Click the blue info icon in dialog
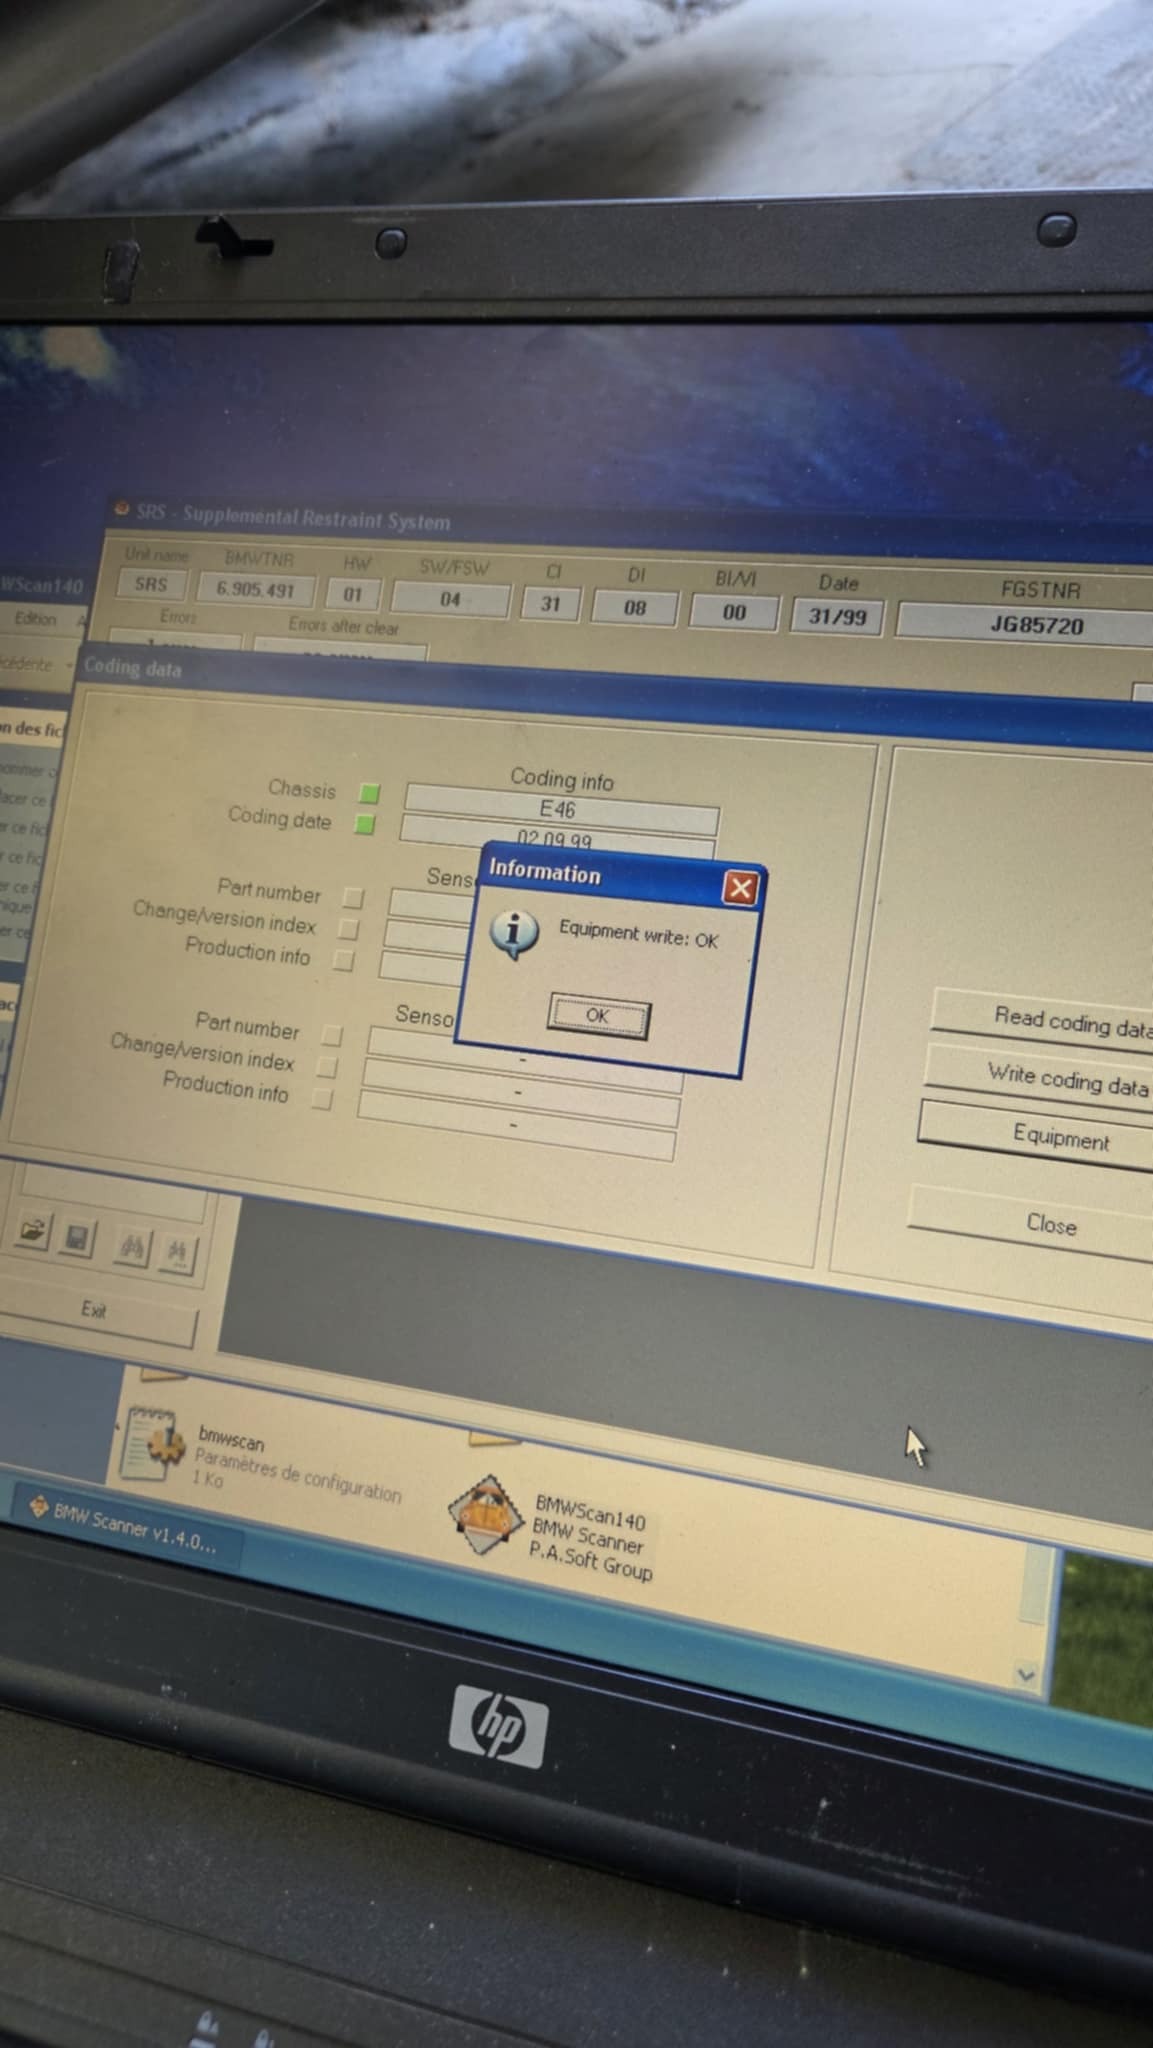Viewport: 1153px width, 2048px height. point(514,932)
